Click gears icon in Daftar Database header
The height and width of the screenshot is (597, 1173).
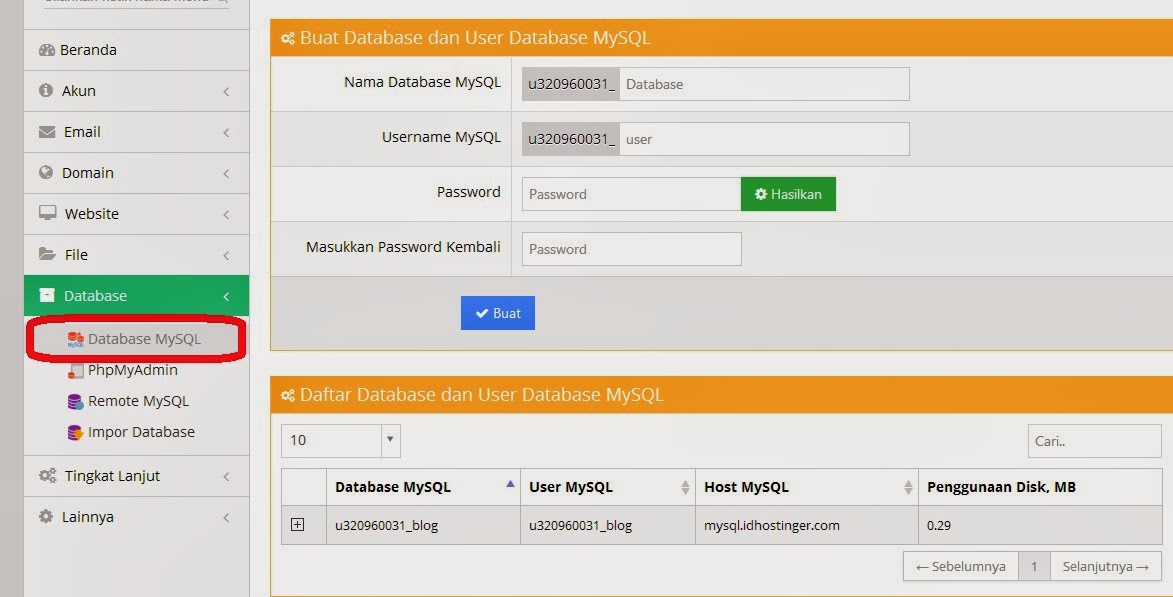tap(288, 395)
